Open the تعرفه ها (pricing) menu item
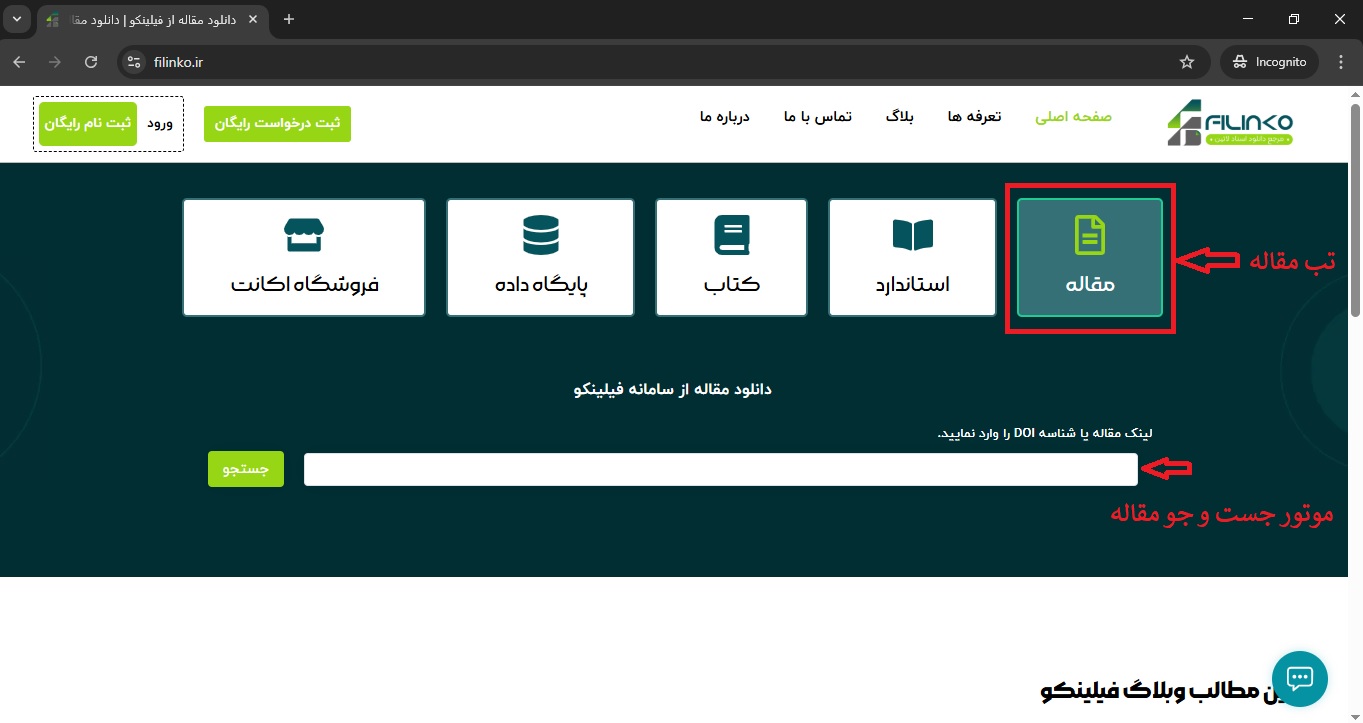This screenshot has width=1363, height=723. (x=975, y=117)
